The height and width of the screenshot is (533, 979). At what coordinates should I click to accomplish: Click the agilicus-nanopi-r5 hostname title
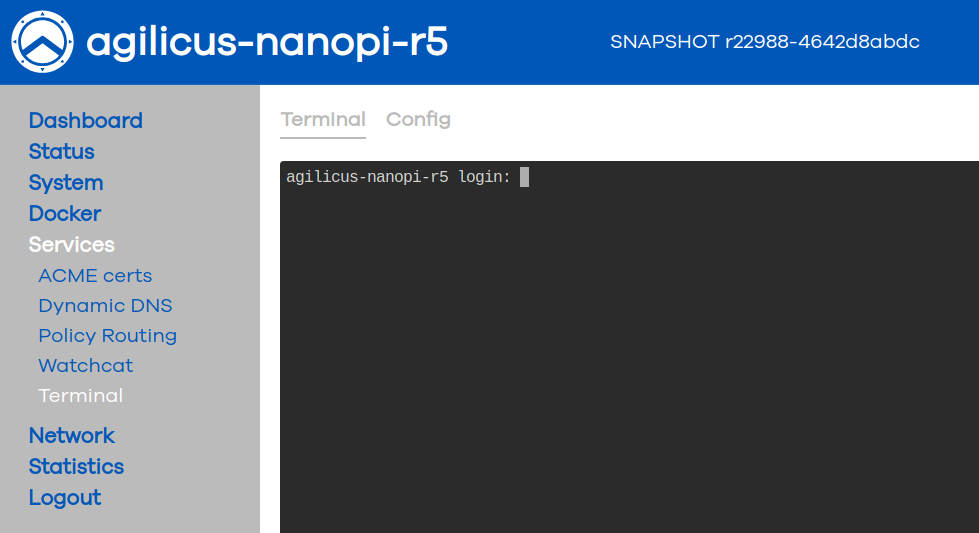(x=267, y=42)
